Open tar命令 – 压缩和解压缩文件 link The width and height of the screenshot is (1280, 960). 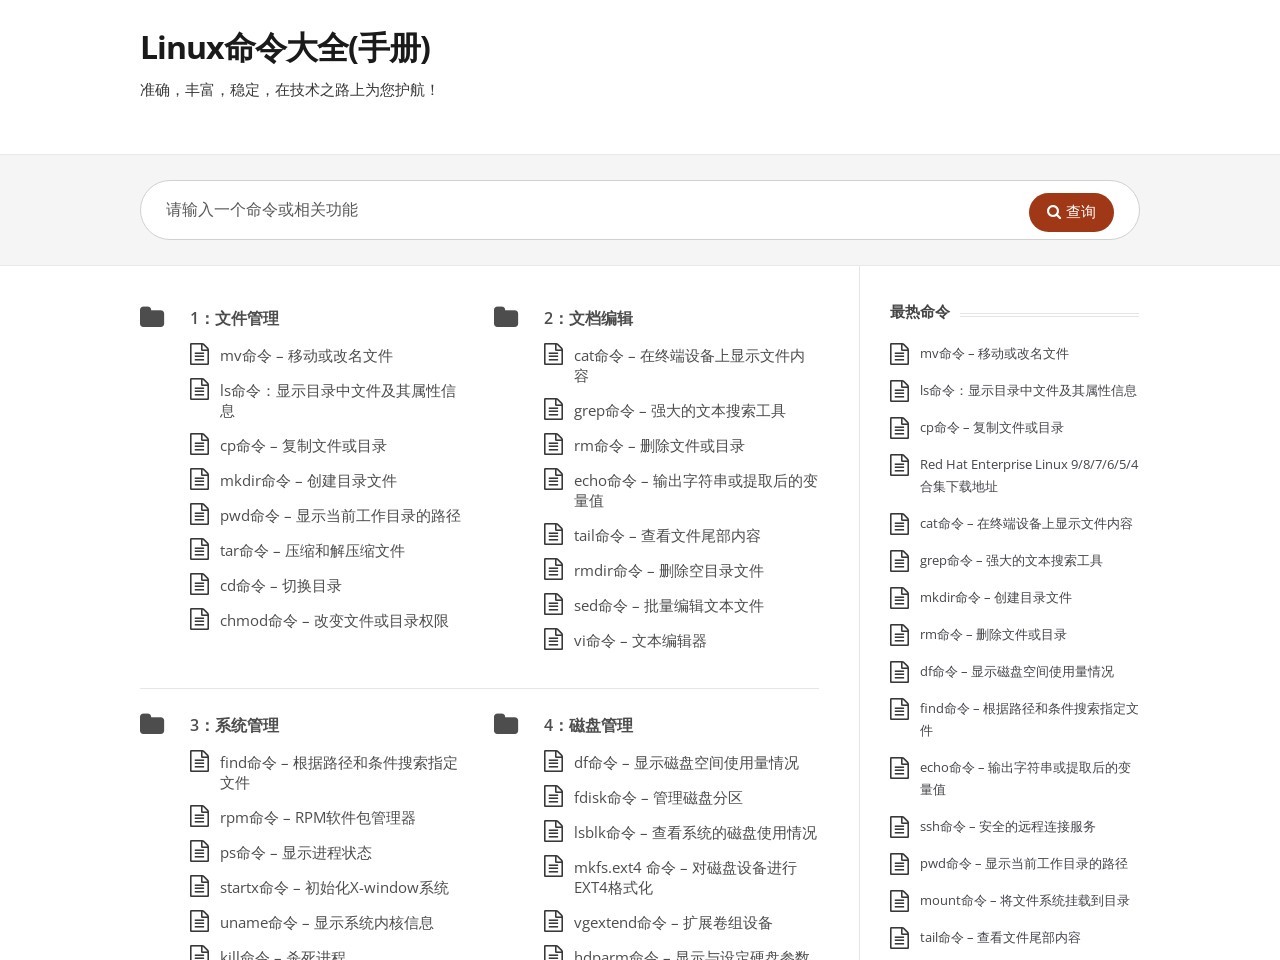pyautogui.click(x=312, y=551)
